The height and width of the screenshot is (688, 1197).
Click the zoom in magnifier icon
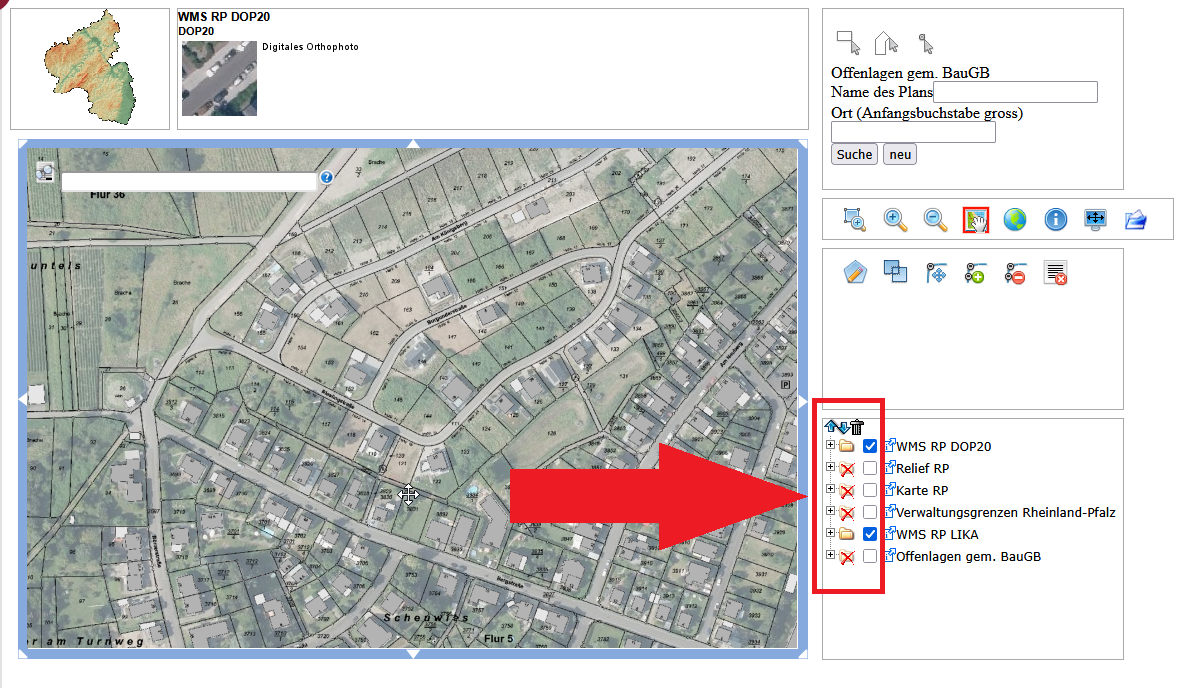click(895, 220)
